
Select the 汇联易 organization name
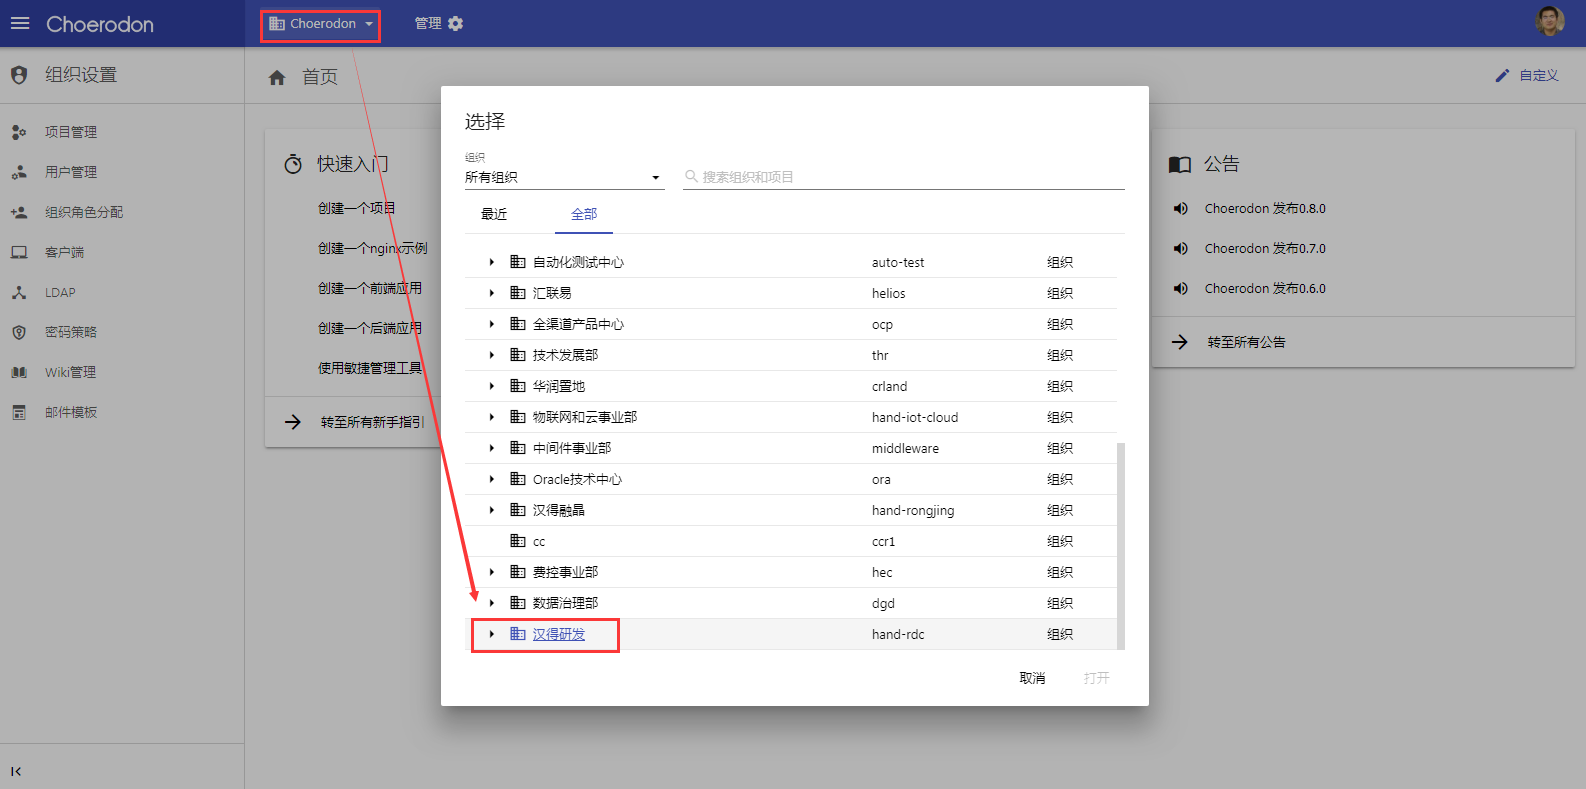click(x=552, y=293)
